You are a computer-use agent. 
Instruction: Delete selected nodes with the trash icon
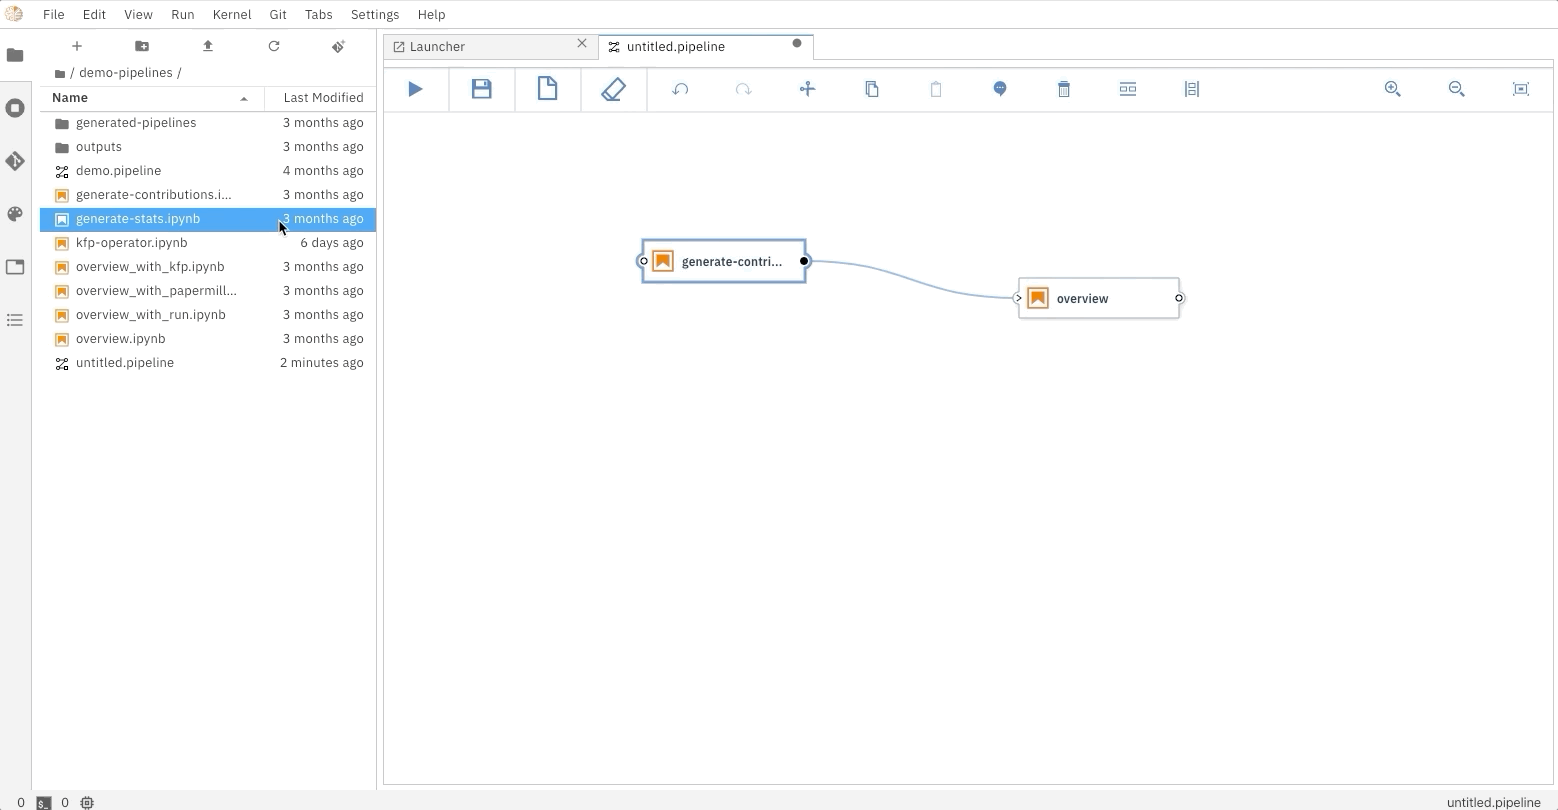pyautogui.click(x=1064, y=89)
